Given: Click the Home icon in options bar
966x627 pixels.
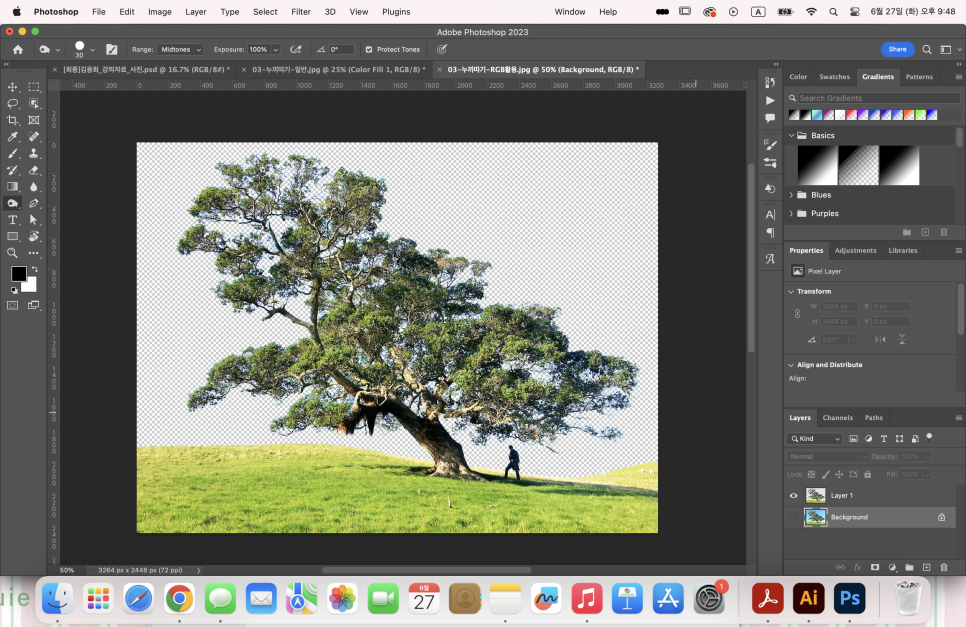Looking at the screenshot, I should (x=18, y=49).
